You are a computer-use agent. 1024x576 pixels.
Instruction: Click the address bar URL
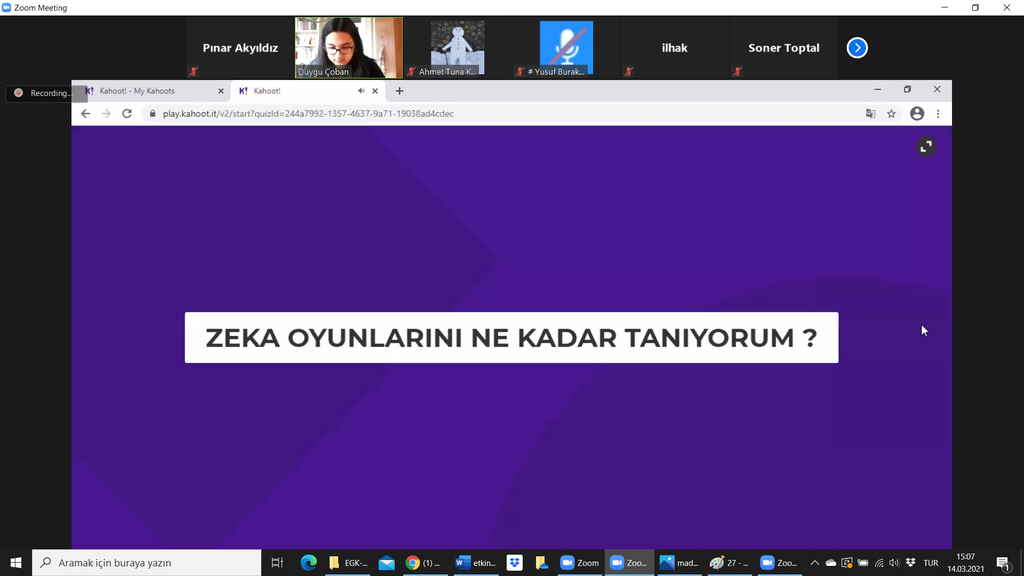[x=308, y=114]
